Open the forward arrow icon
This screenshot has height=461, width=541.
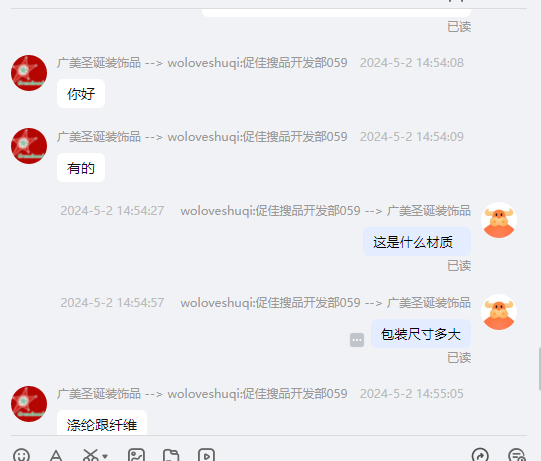pos(480,455)
